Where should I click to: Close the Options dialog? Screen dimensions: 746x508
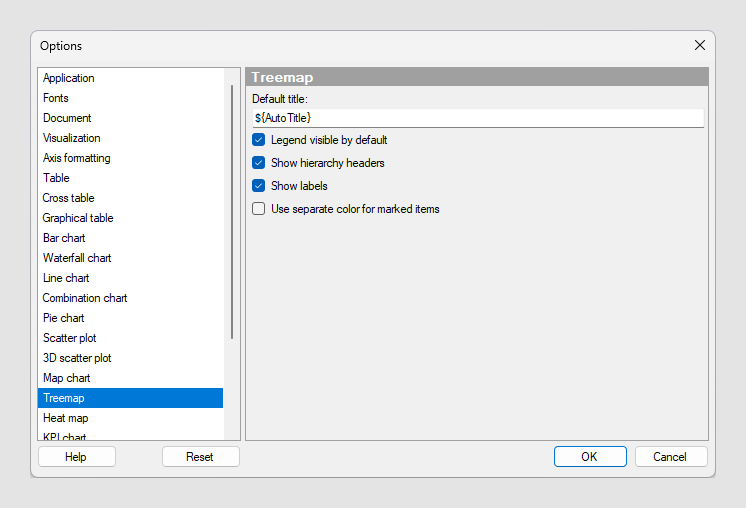(x=699, y=45)
